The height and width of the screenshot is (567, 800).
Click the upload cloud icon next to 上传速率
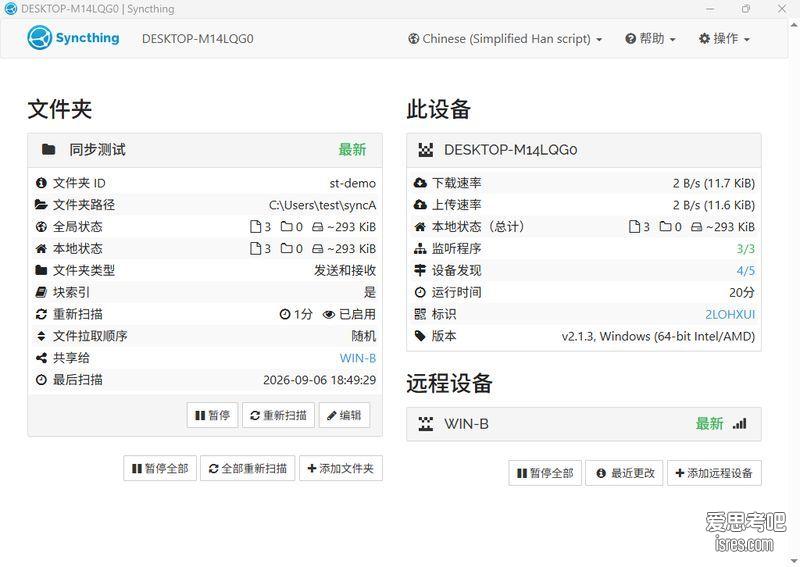[x=420, y=205]
